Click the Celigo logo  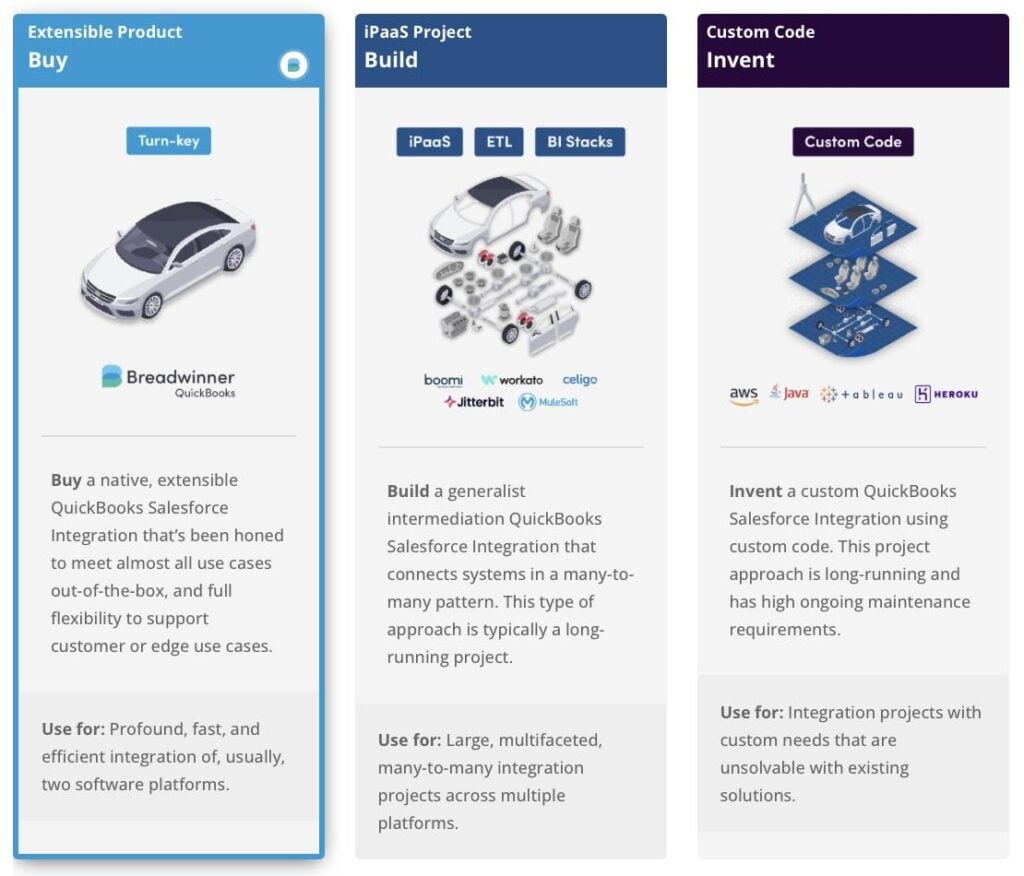pos(580,380)
